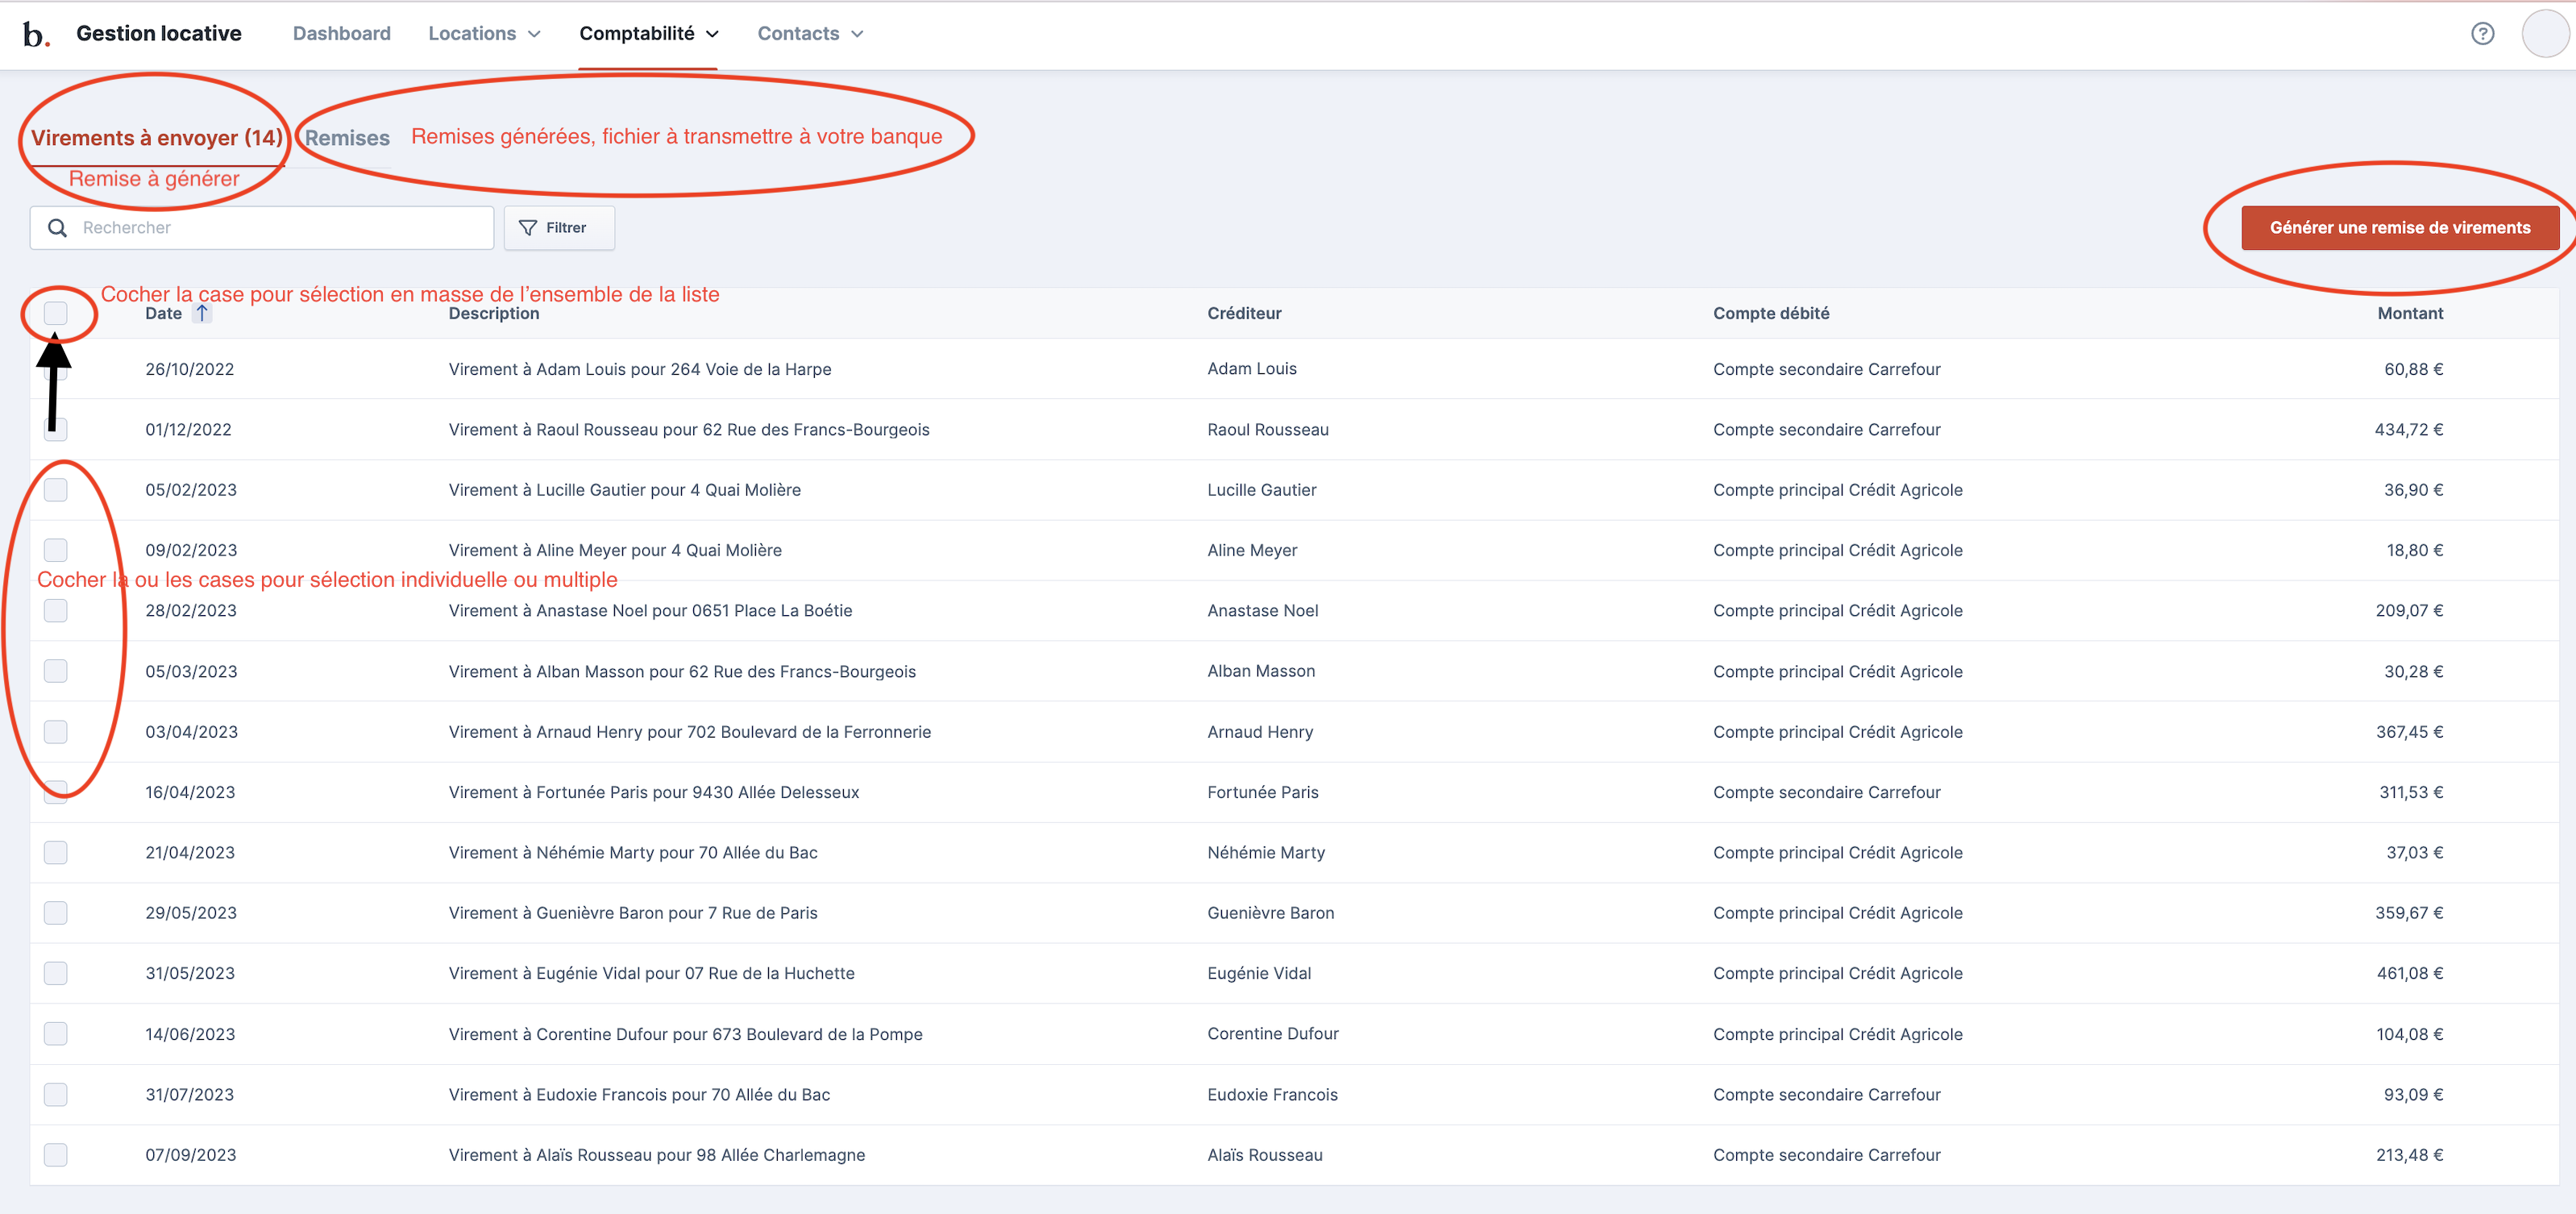Check the Lucille Gautier transfer checkbox

coord(56,490)
